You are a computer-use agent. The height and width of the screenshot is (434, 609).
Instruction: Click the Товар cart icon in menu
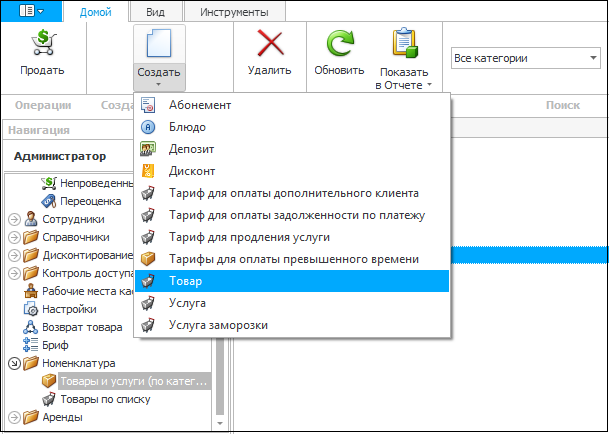pos(148,281)
